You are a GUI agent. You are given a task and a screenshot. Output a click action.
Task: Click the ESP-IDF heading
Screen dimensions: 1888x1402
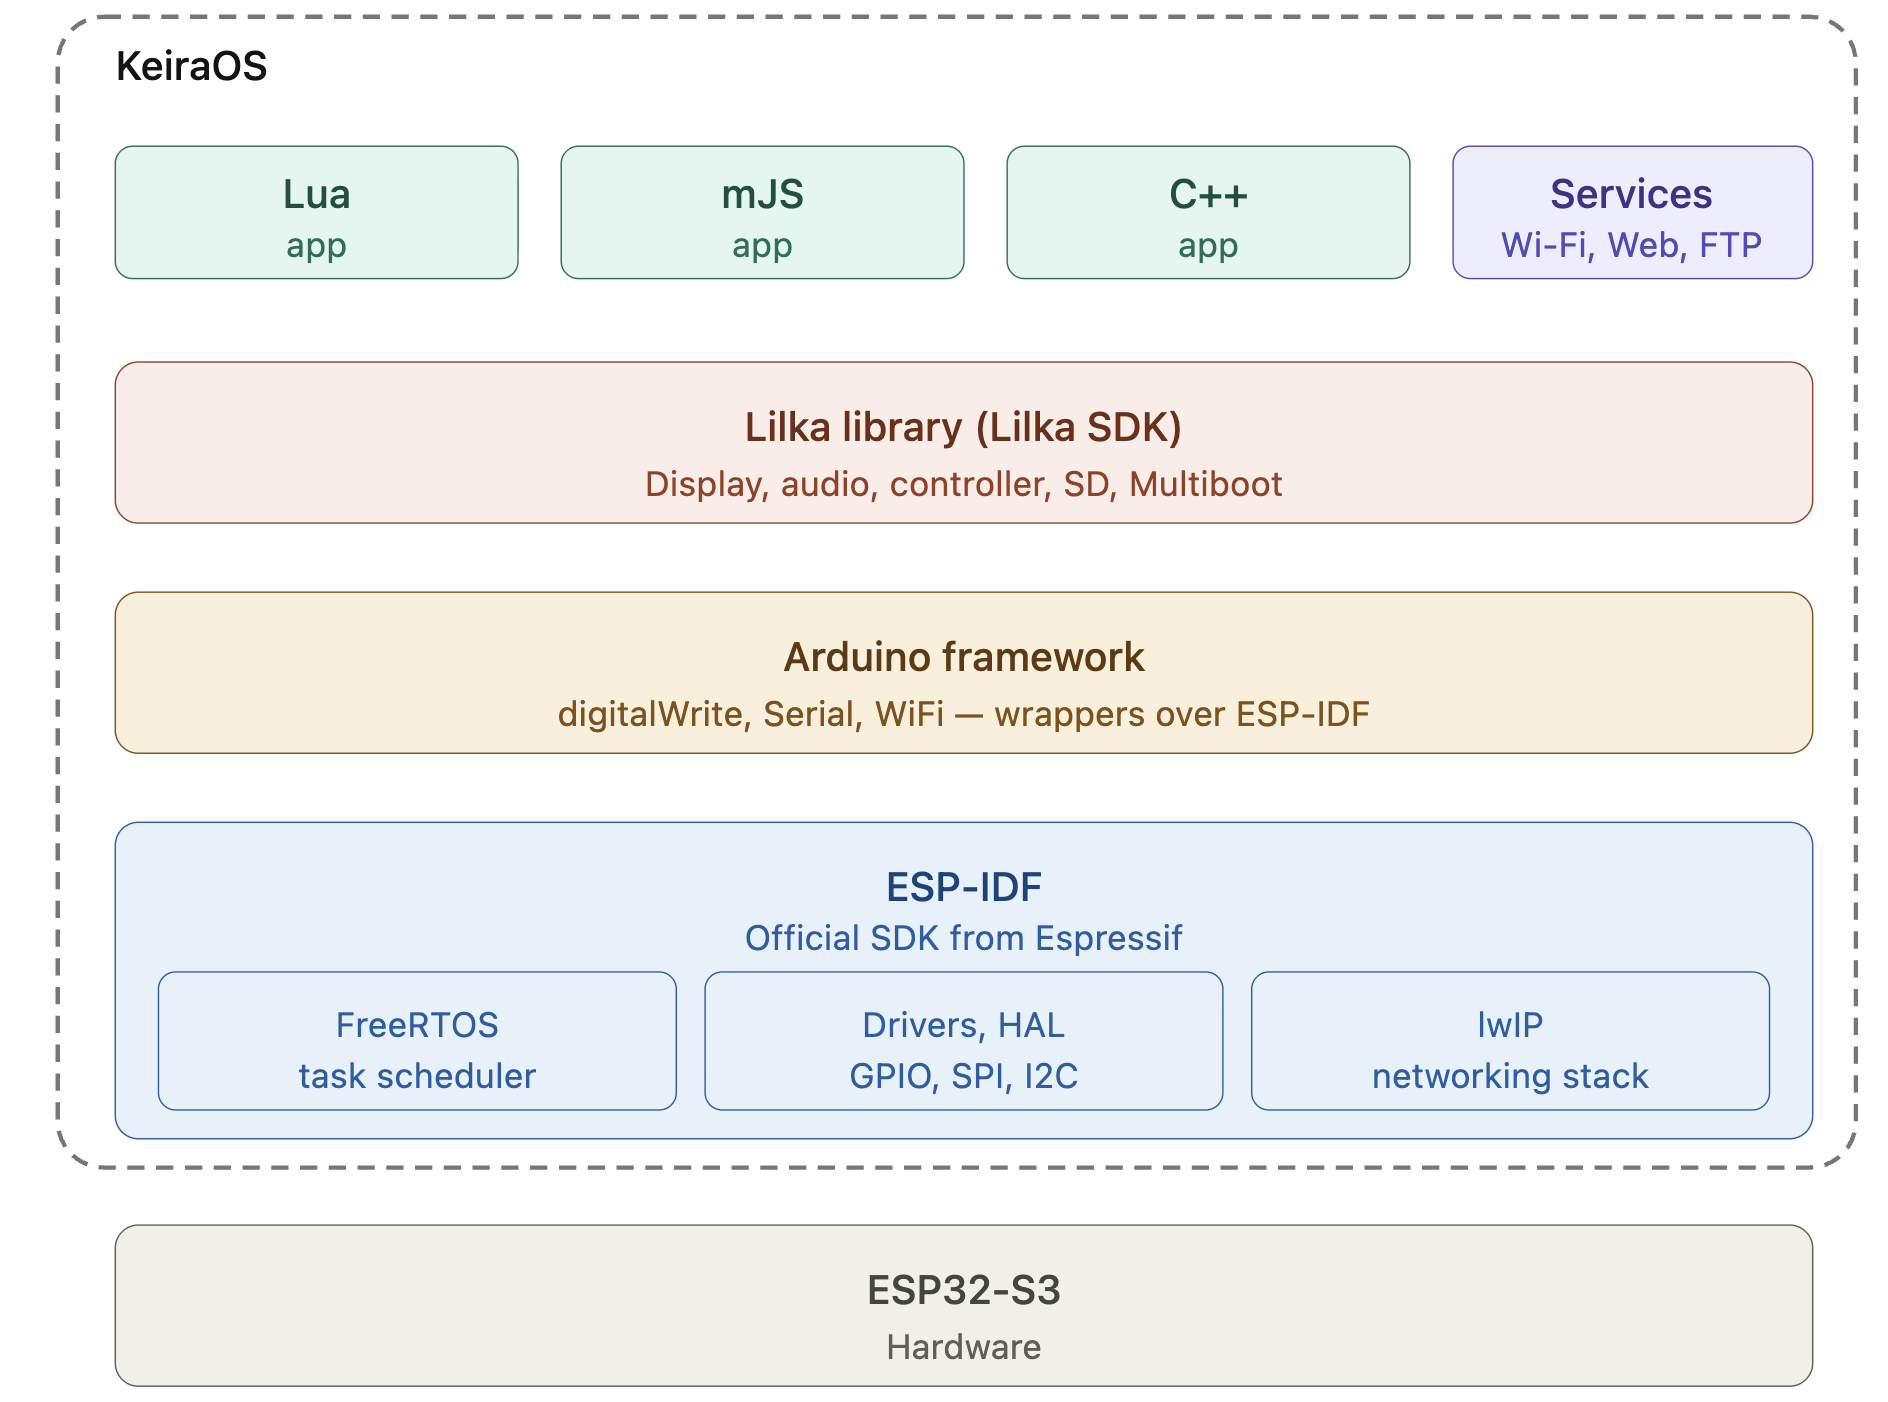coord(963,887)
